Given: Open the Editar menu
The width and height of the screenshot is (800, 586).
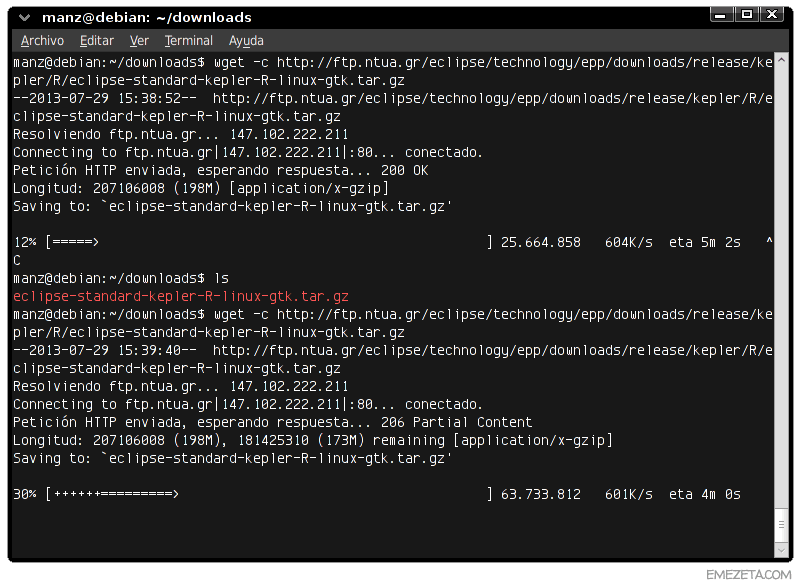Looking at the screenshot, I should point(96,41).
